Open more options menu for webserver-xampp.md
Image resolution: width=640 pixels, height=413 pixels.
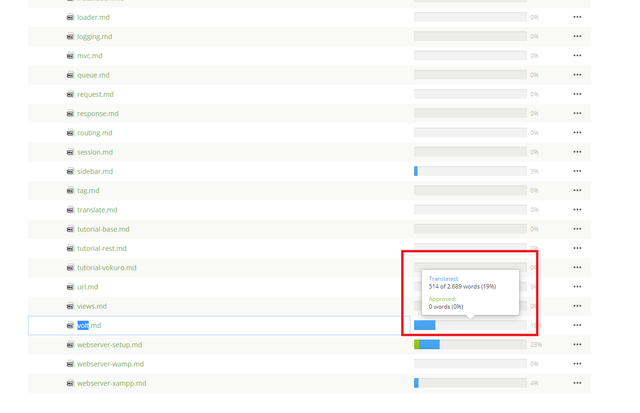pos(577,383)
